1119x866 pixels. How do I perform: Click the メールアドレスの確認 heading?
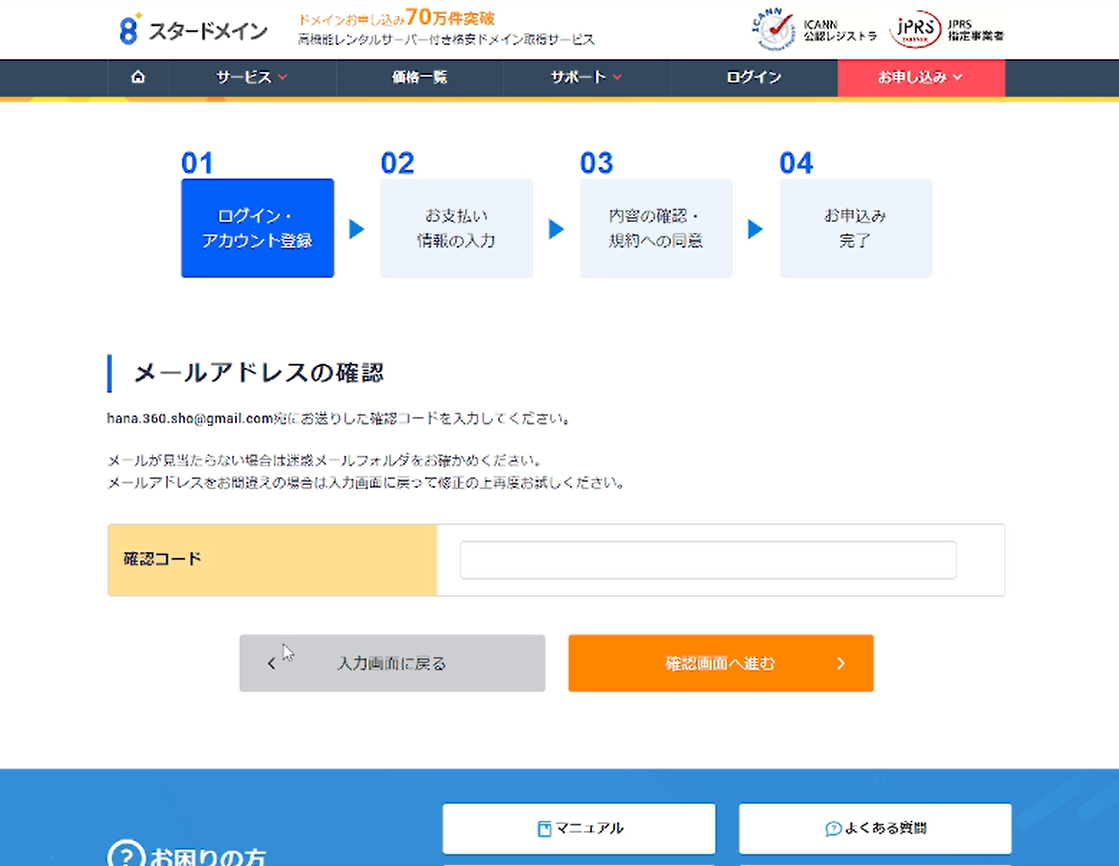click(x=259, y=373)
